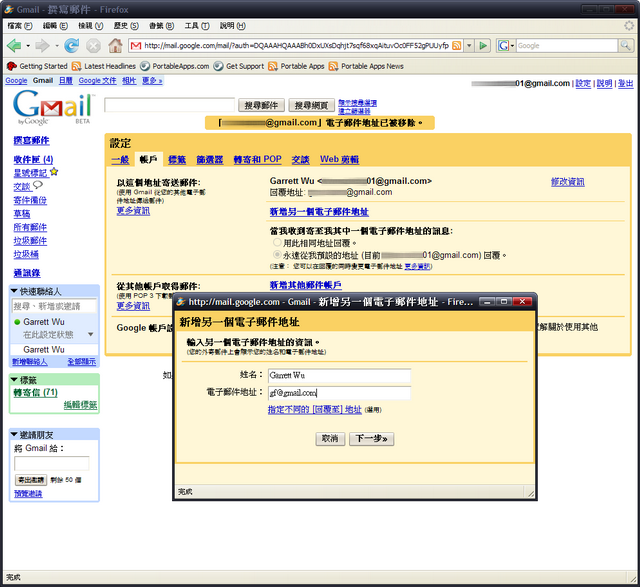Open the chat status 在此設定狀態 dropdown

pos(91,334)
